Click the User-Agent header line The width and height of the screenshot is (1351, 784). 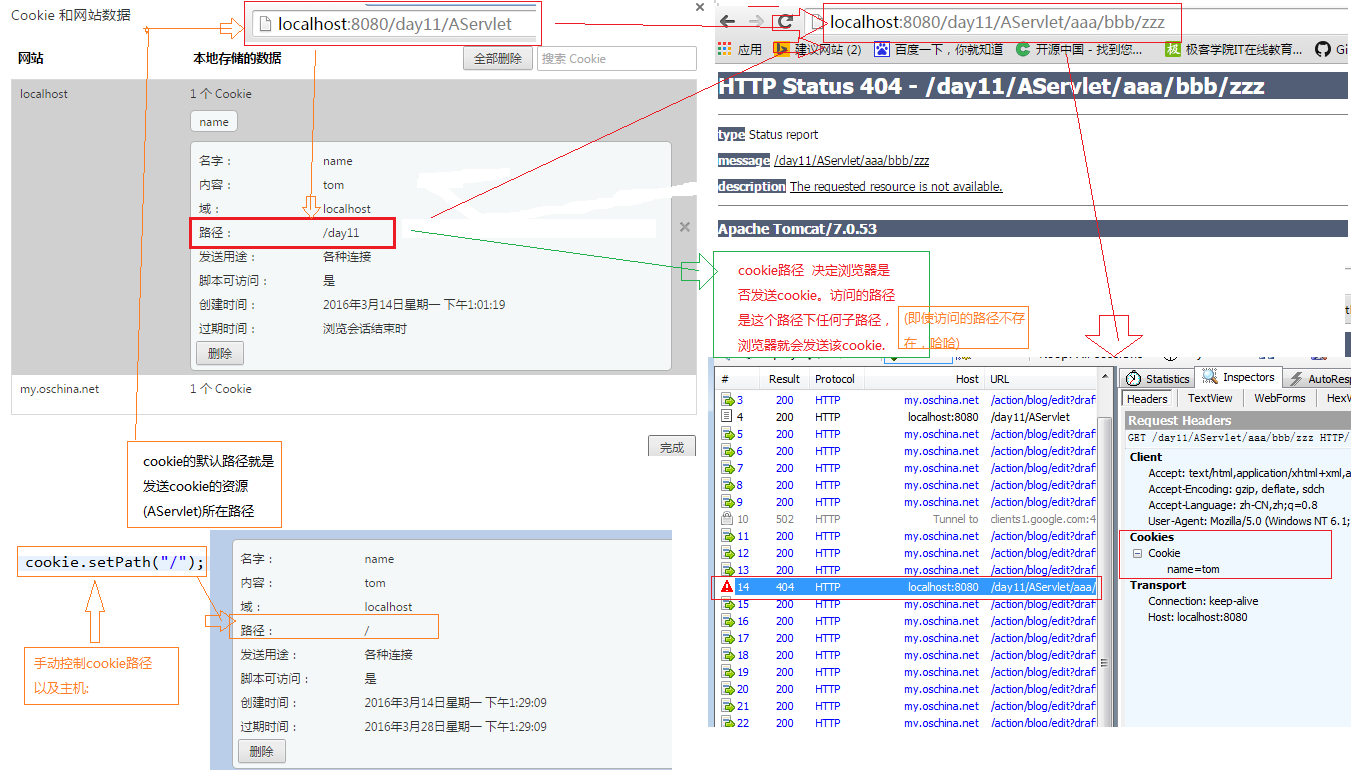[x=1249, y=521]
